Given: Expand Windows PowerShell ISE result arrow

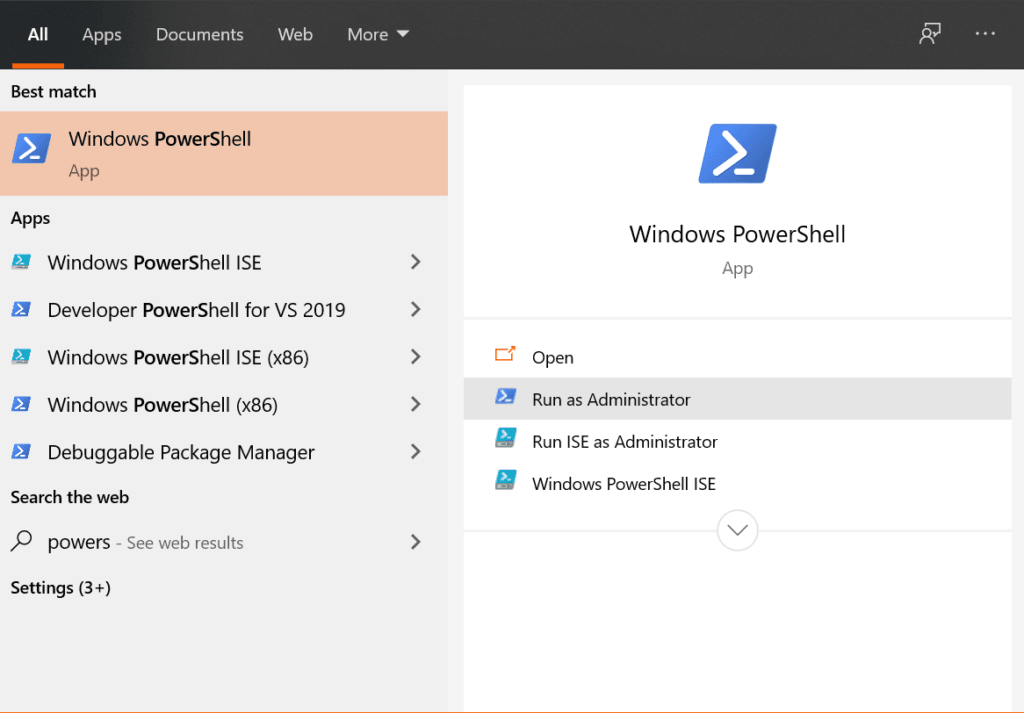Looking at the screenshot, I should point(415,262).
